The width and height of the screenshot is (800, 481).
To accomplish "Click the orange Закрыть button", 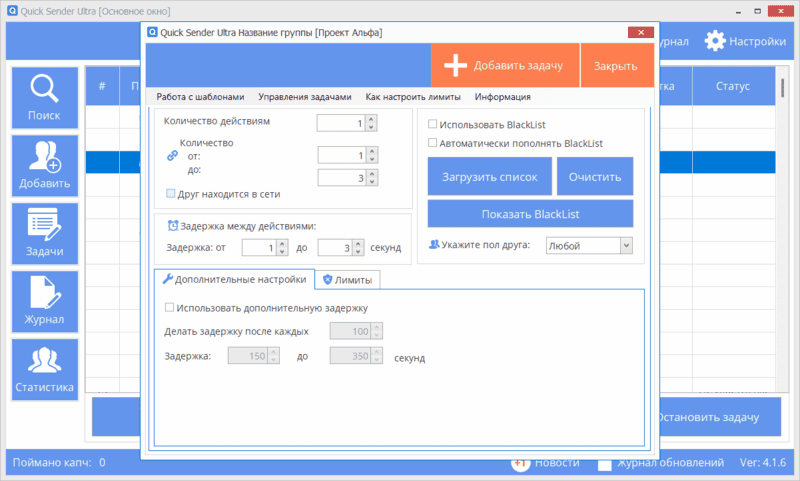I will click(x=617, y=65).
